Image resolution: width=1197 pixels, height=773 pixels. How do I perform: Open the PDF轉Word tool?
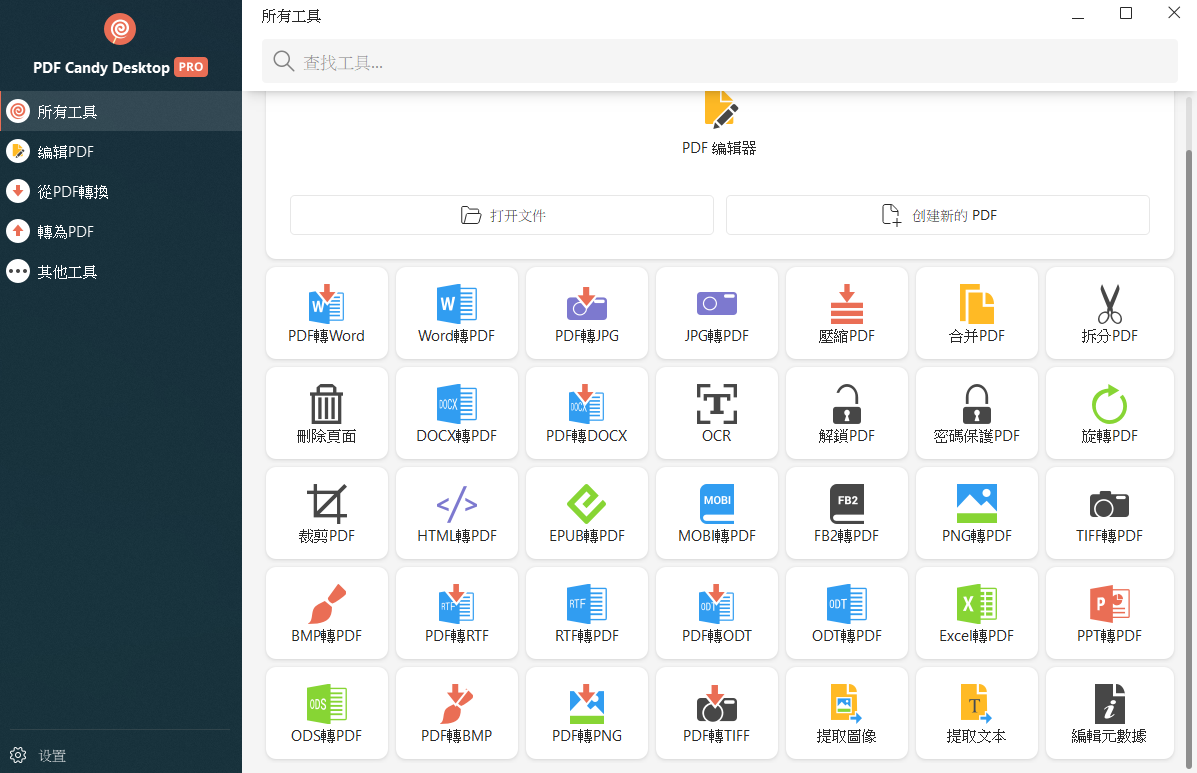click(327, 313)
